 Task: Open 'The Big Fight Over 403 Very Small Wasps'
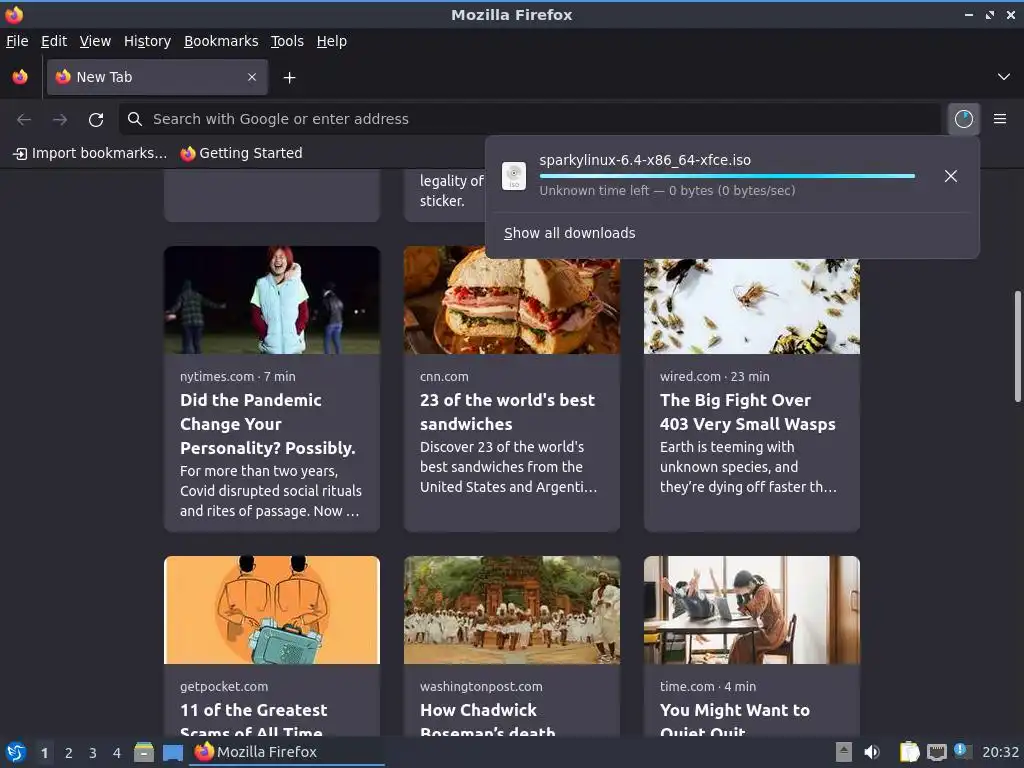pyautogui.click(x=748, y=412)
